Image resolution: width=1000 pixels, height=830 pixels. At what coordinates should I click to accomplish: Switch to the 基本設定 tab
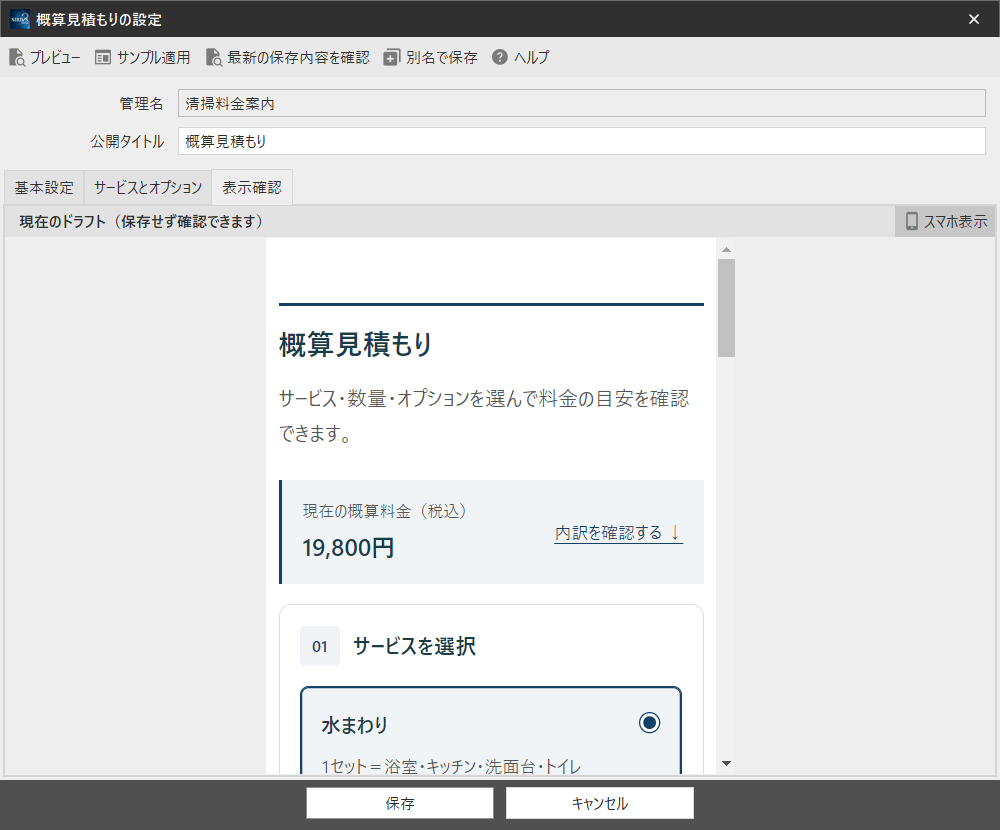pyautogui.click(x=44, y=188)
